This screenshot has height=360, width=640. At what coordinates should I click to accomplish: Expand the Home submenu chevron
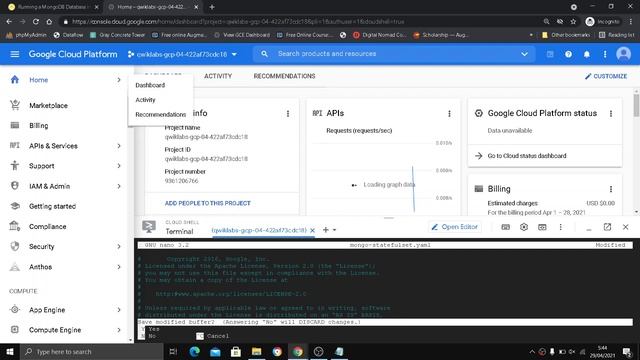click(119, 80)
